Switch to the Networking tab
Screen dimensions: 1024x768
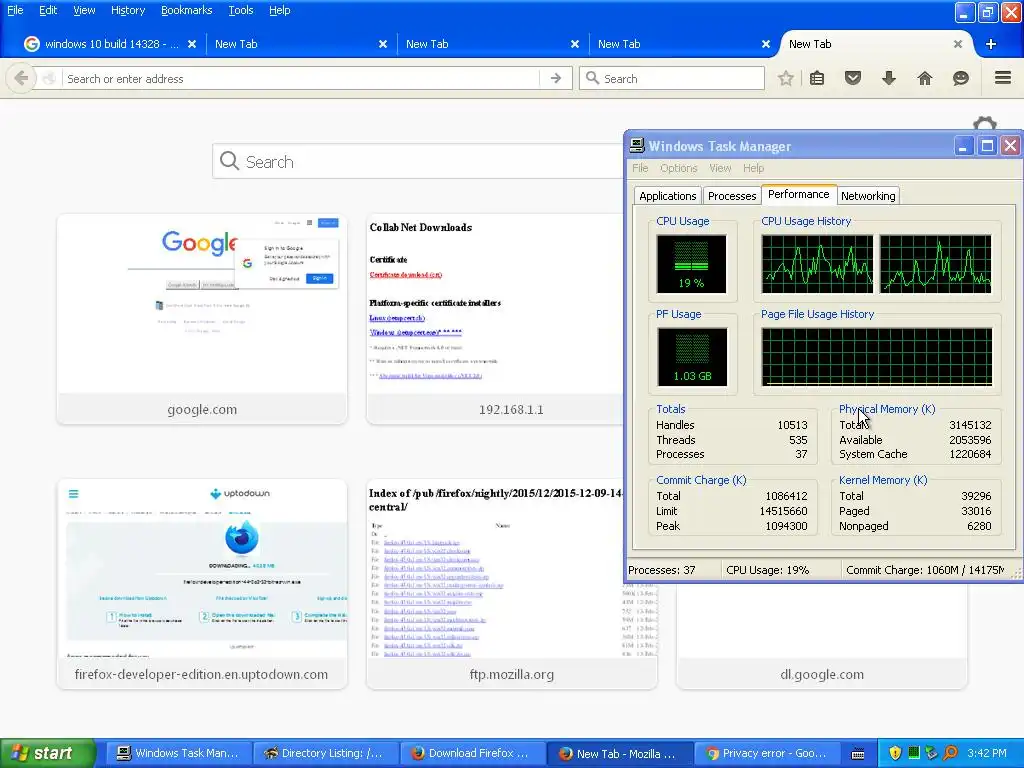(x=868, y=196)
